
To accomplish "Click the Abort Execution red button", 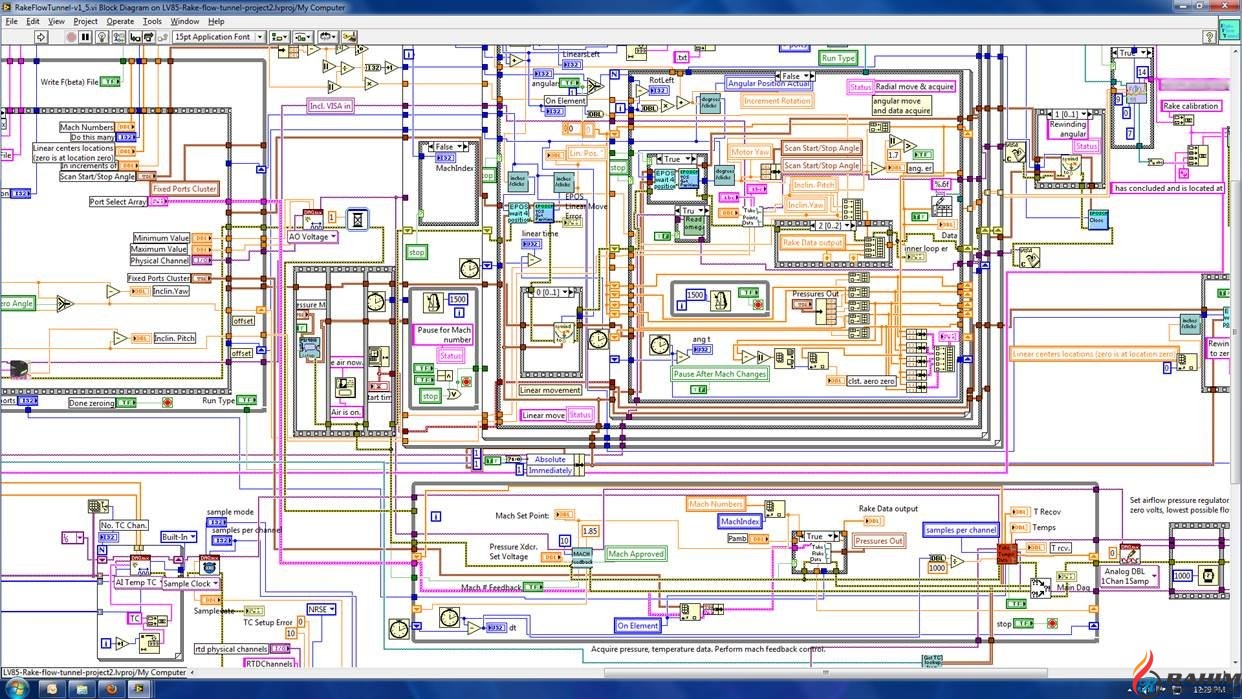I will pyautogui.click(x=71, y=36).
